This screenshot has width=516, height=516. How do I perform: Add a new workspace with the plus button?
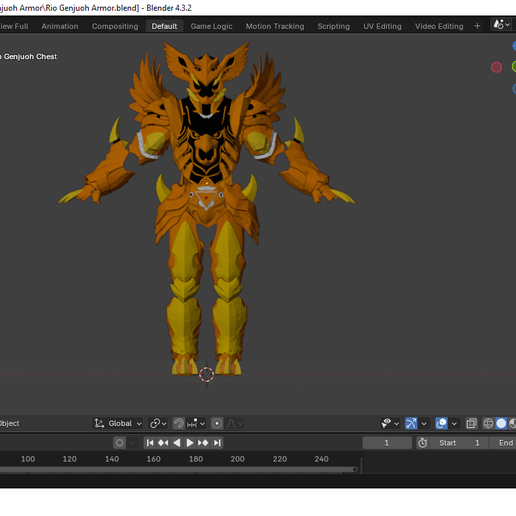477,26
